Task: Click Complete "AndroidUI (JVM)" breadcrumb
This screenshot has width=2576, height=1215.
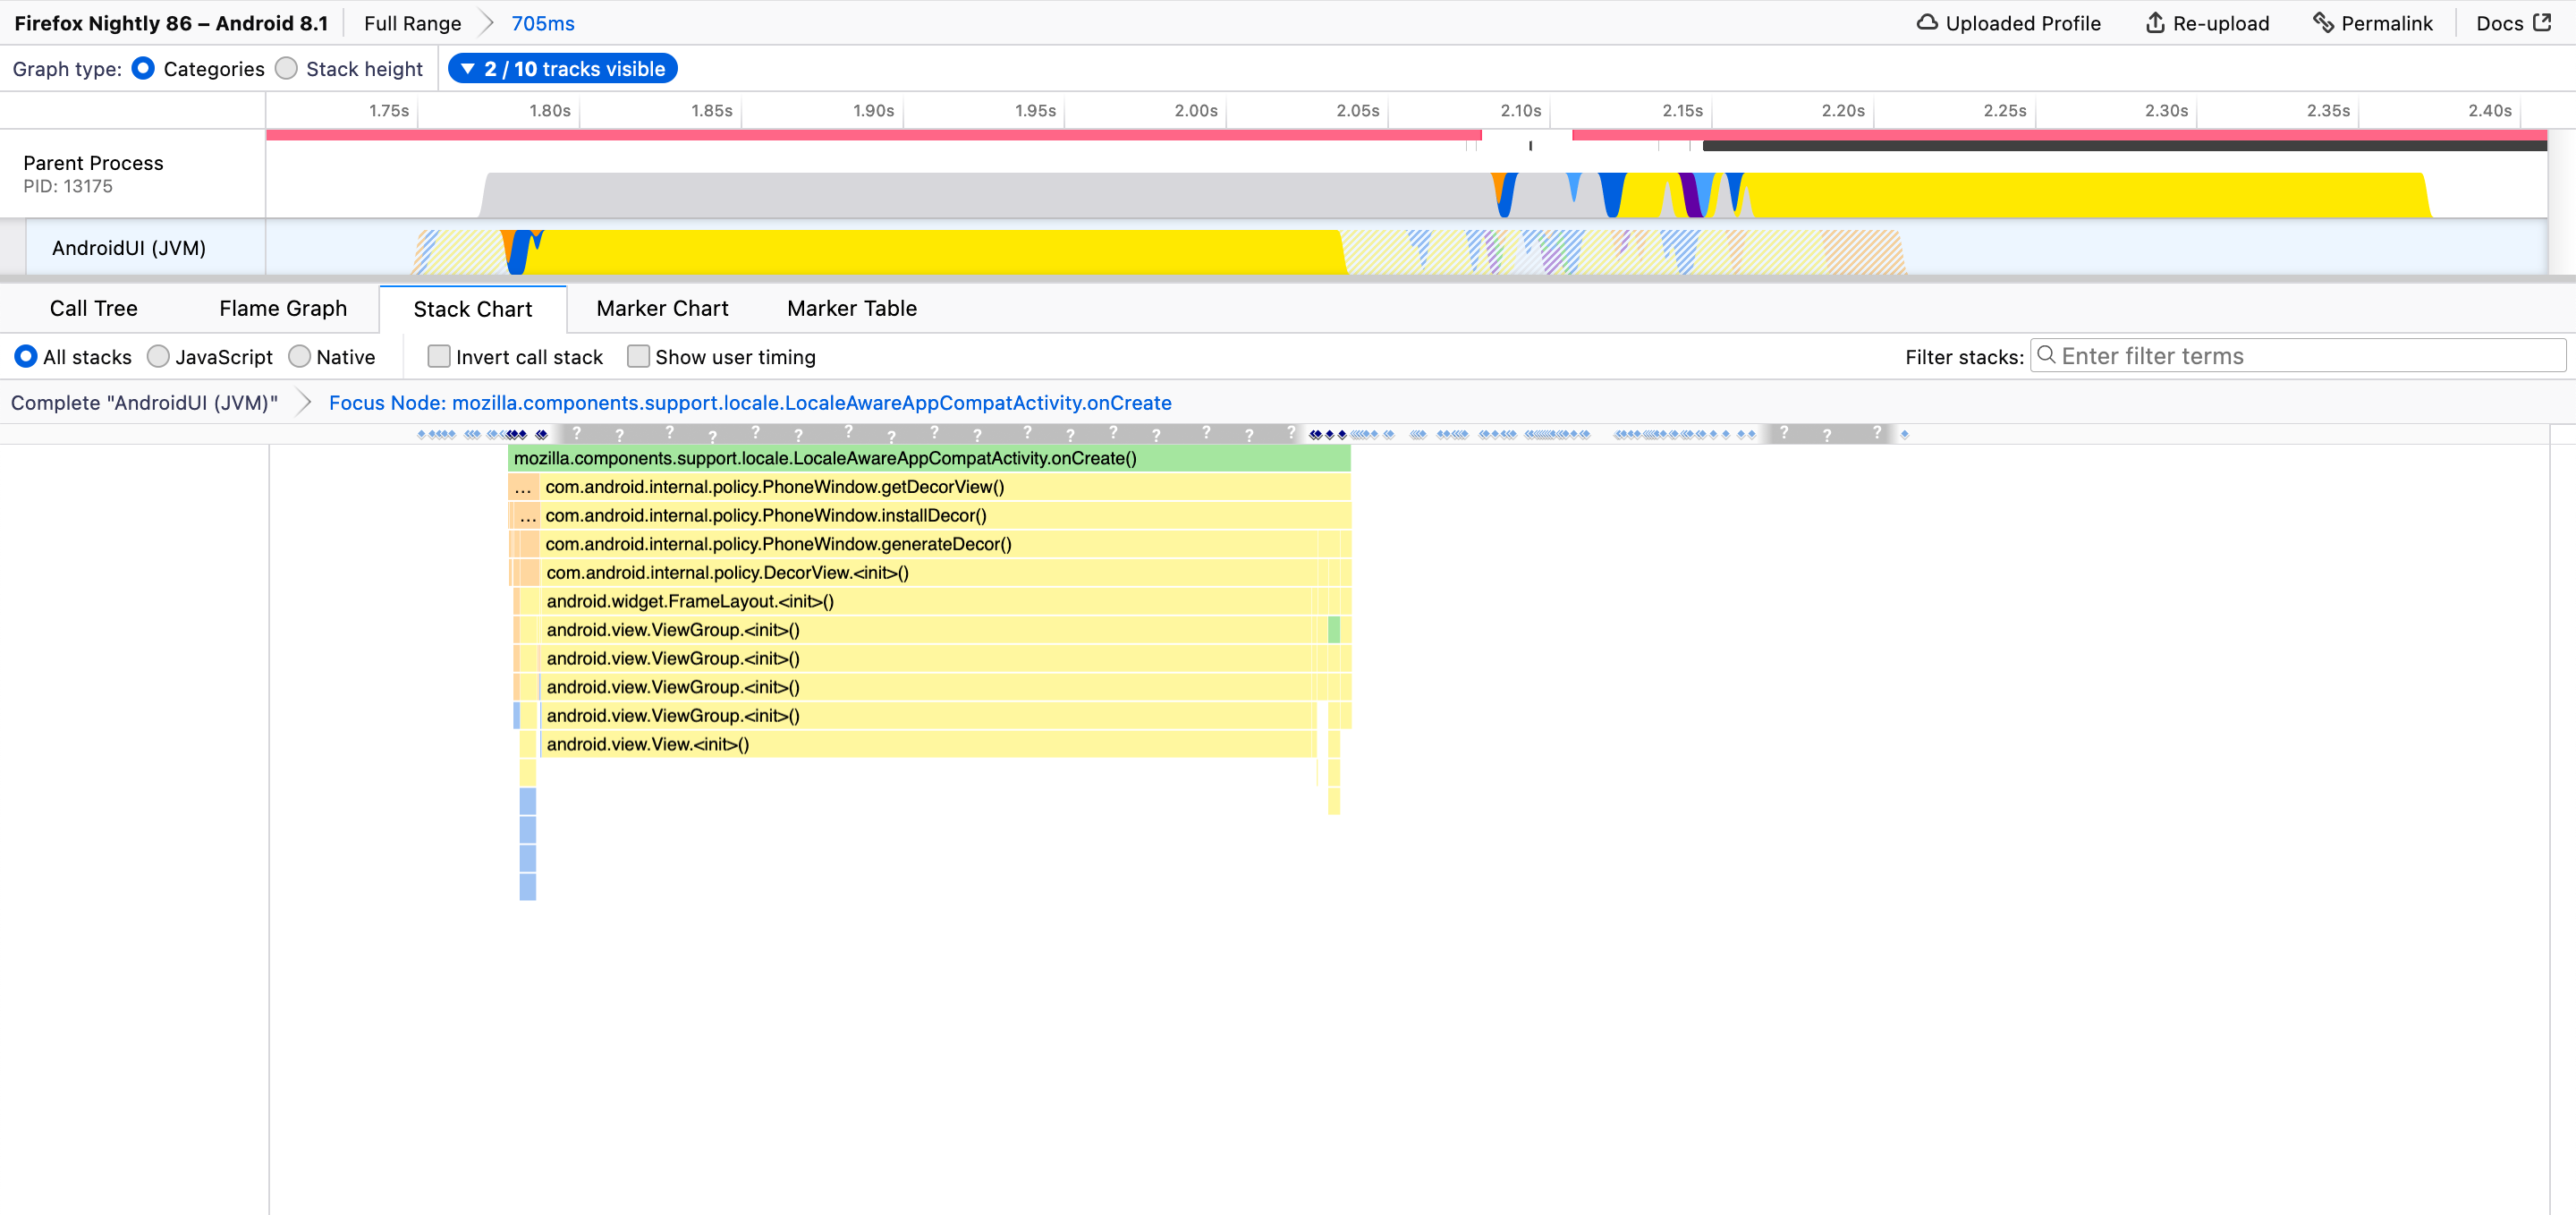Action: tap(144, 403)
